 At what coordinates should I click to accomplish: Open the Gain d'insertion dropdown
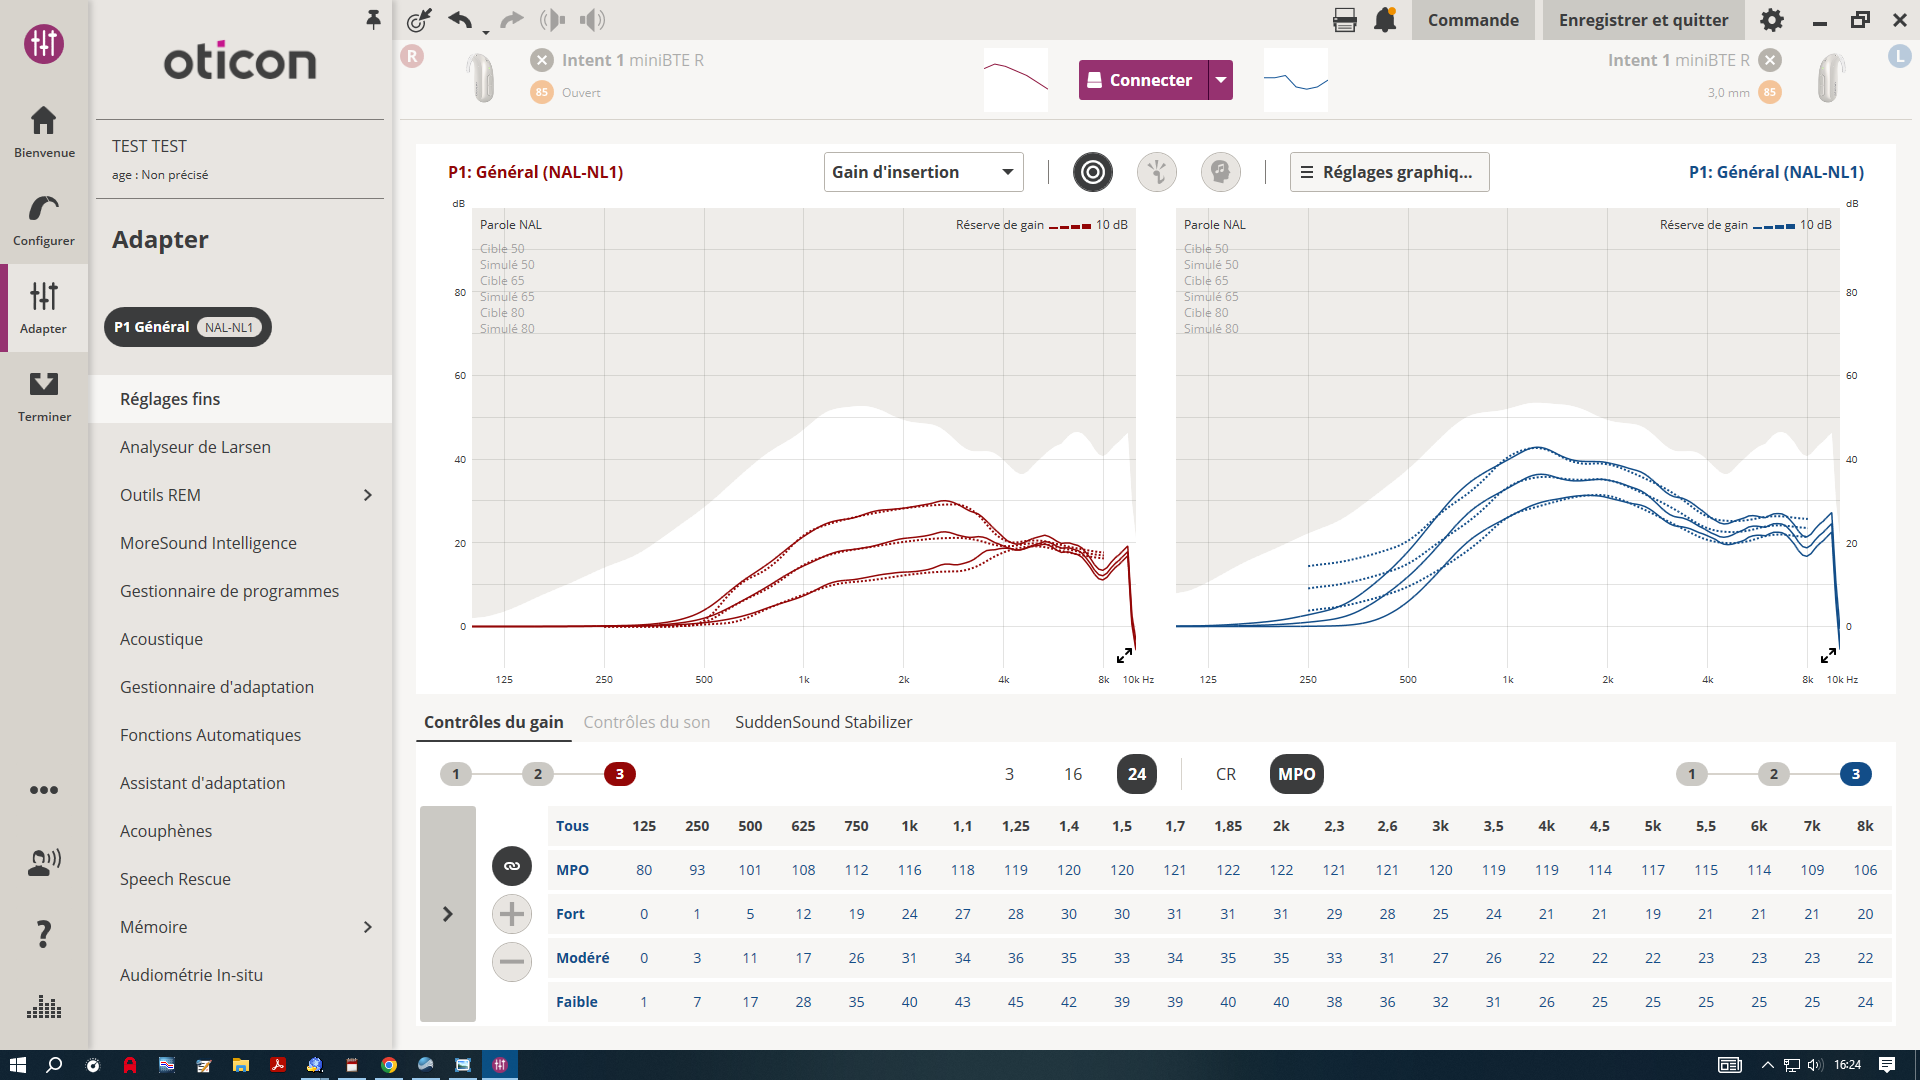(922, 172)
